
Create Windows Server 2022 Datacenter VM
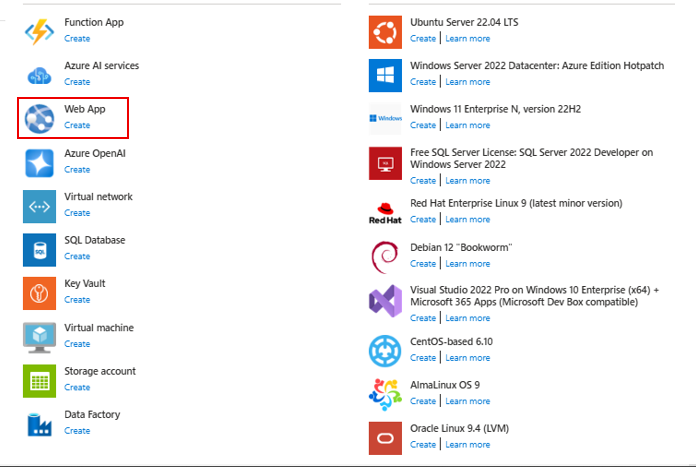[423, 82]
